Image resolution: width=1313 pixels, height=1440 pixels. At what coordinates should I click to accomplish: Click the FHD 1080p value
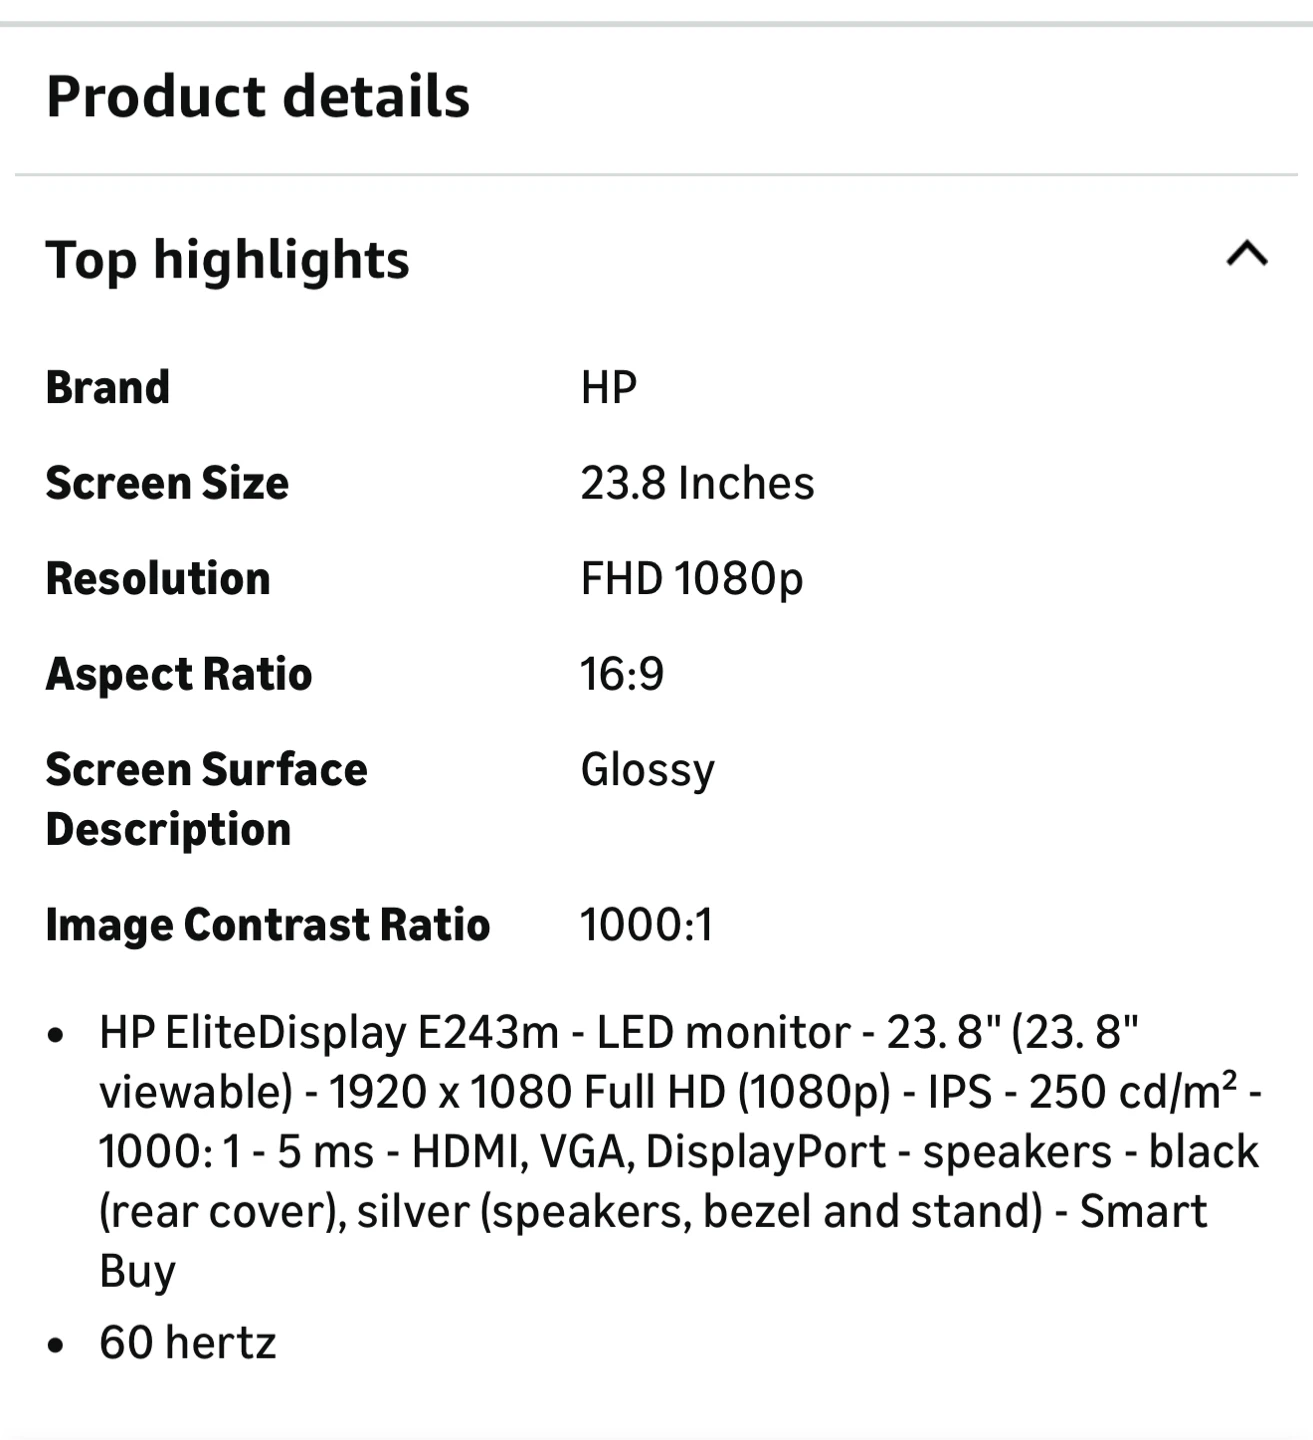coord(691,578)
